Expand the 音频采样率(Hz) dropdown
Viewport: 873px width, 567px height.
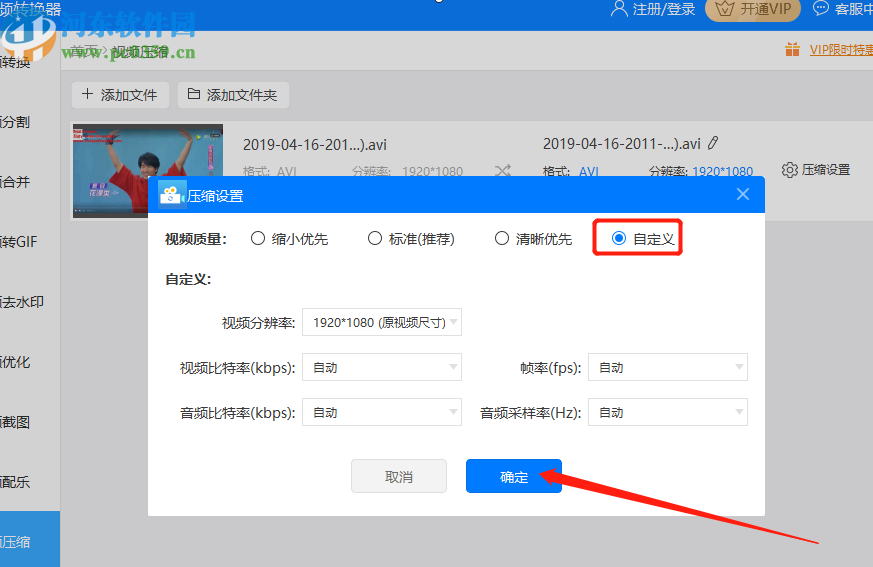click(x=668, y=412)
